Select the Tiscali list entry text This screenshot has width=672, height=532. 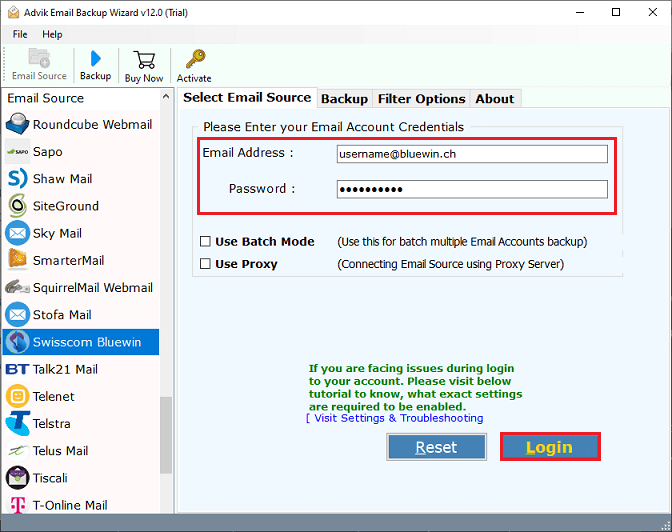click(x=50, y=478)
